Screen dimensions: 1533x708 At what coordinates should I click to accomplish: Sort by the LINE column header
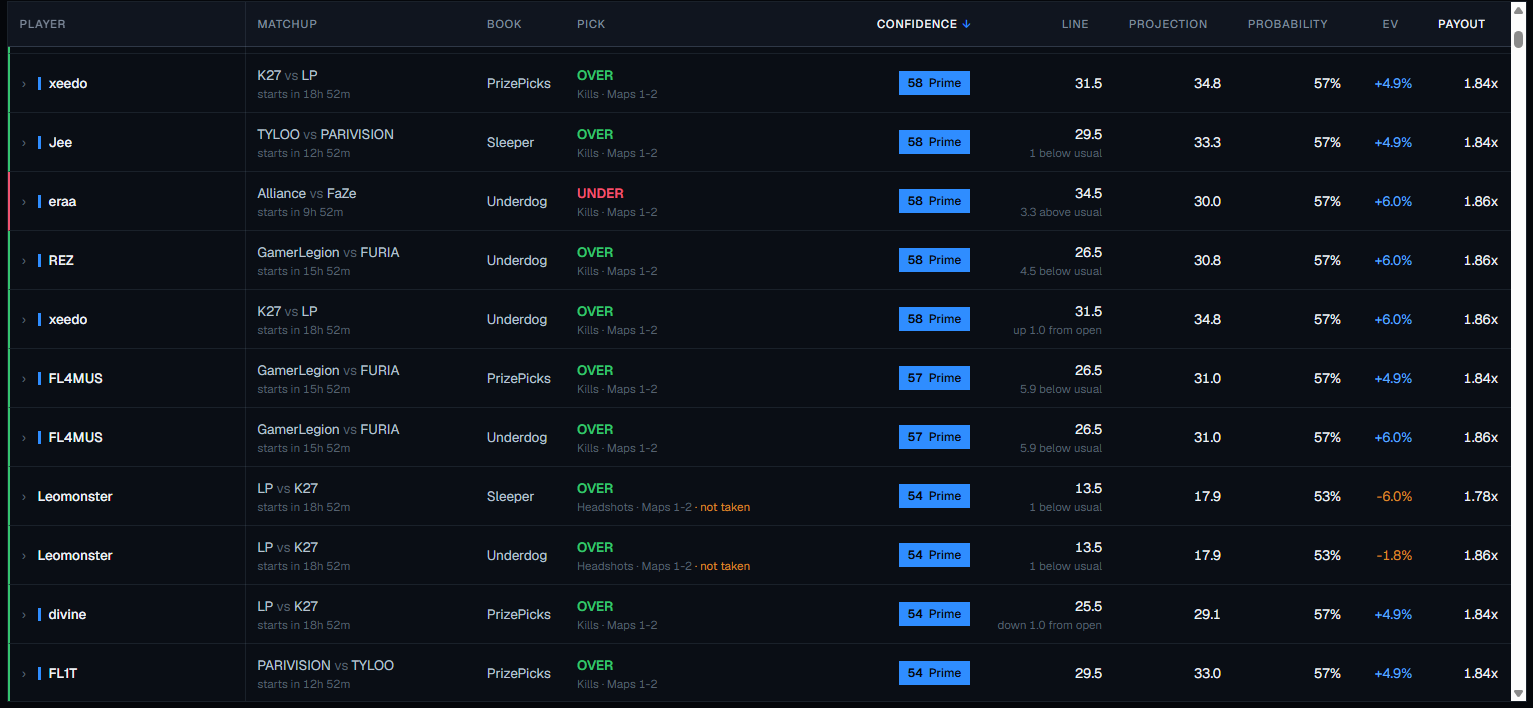pyautogui.click(x=1075, y=24)
